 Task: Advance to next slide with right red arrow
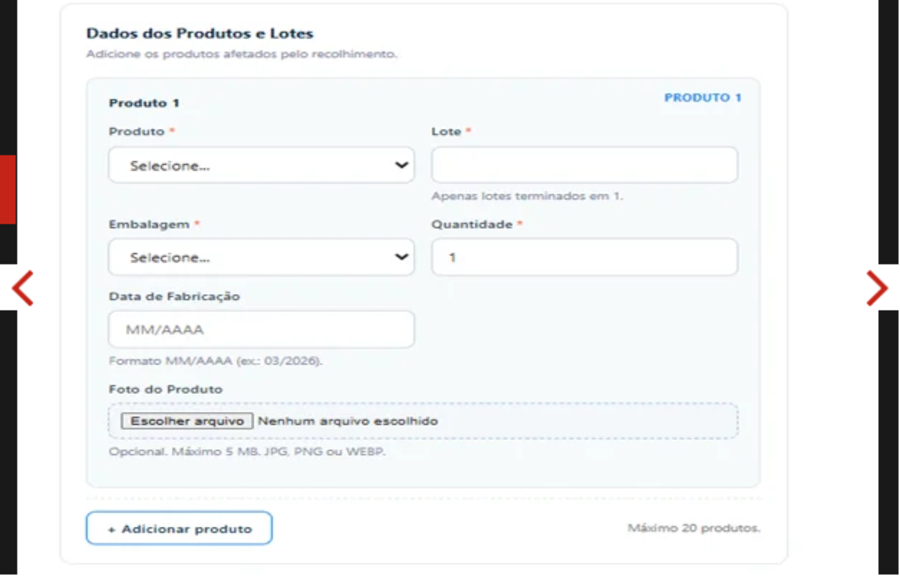pyautogui.click(x=877, y=288)
